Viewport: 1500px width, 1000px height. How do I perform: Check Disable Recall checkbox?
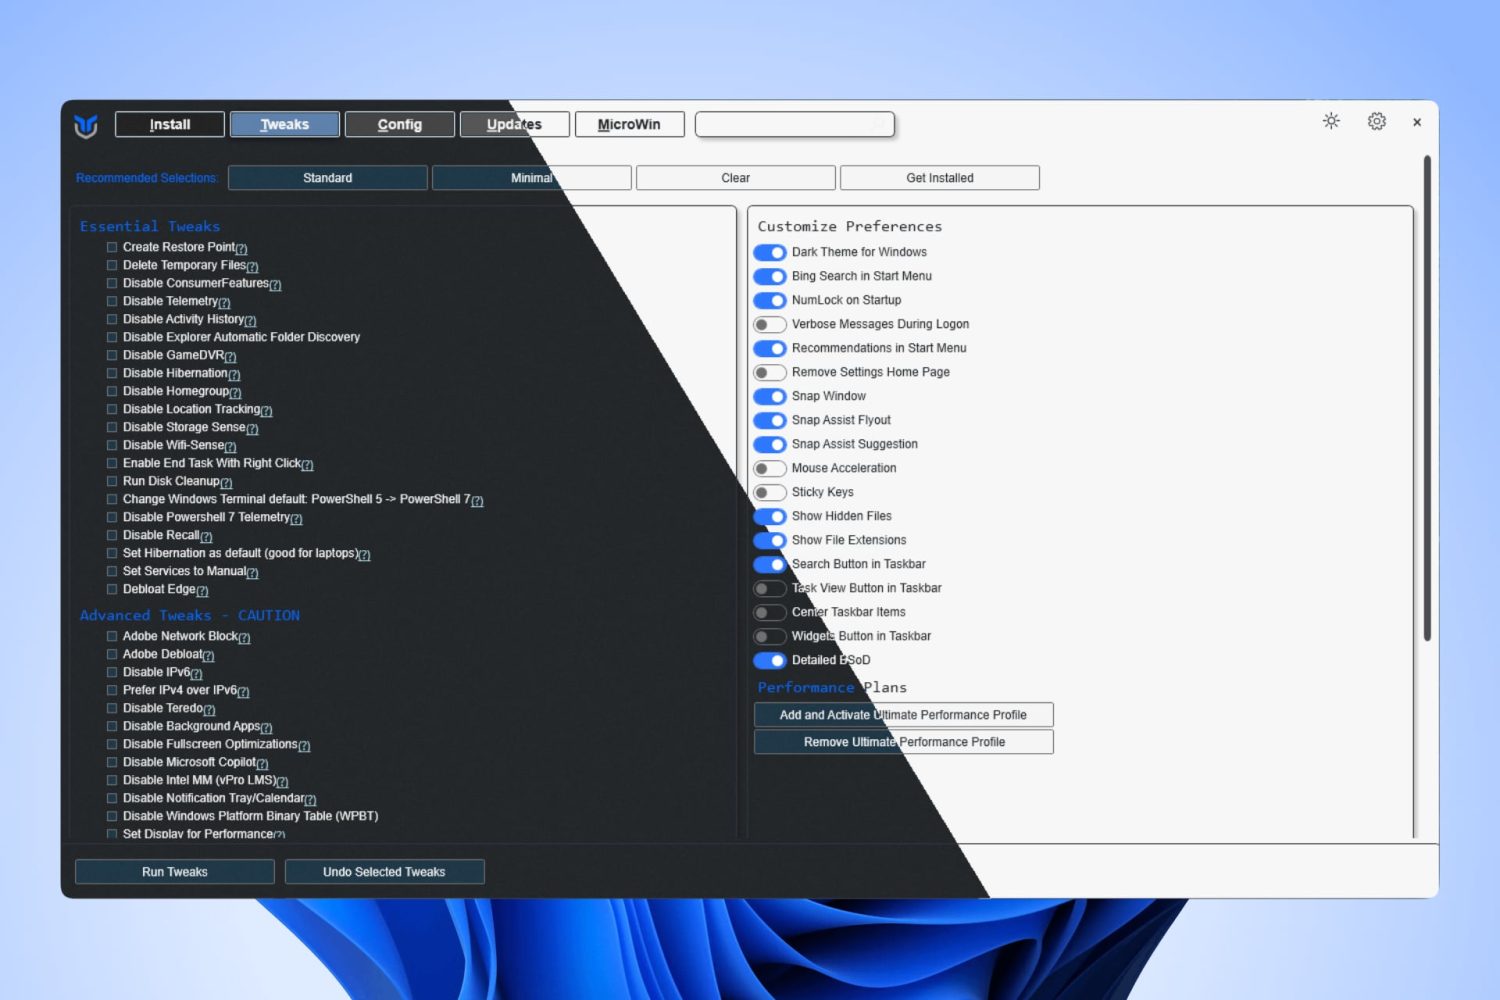click(x=112, y=535)
